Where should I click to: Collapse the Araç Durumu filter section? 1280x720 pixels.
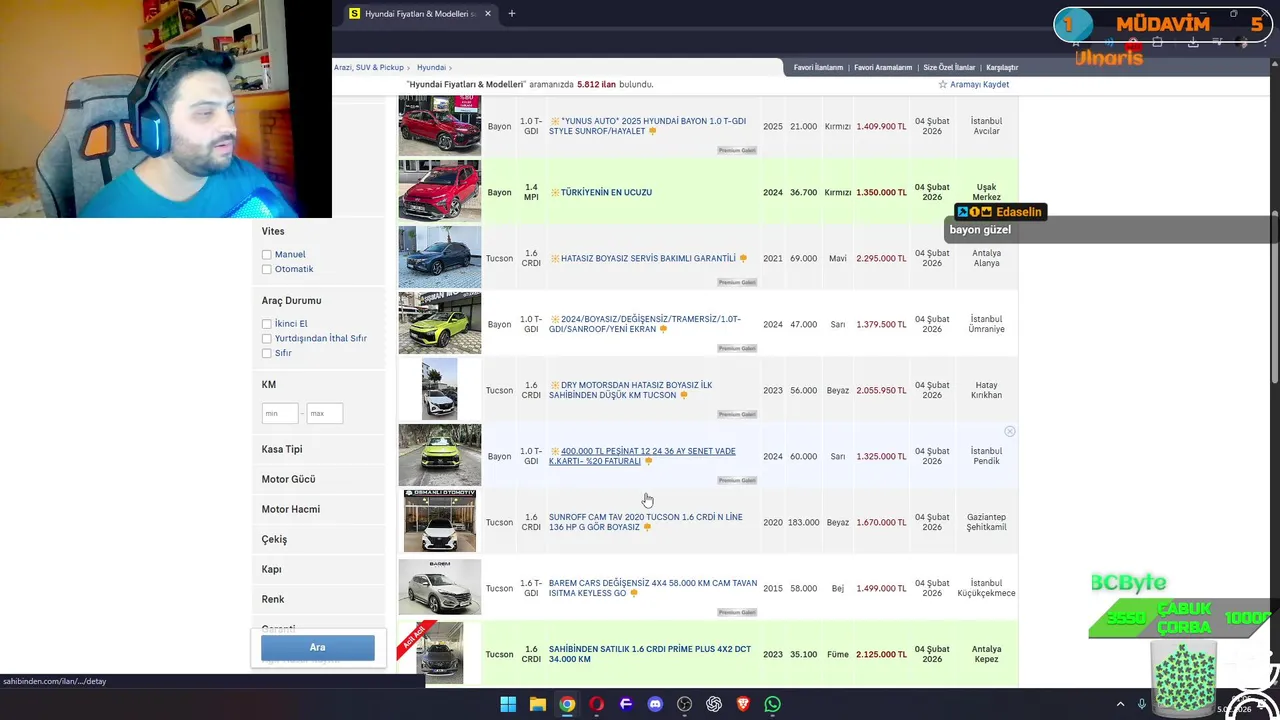tap(291, 300)
